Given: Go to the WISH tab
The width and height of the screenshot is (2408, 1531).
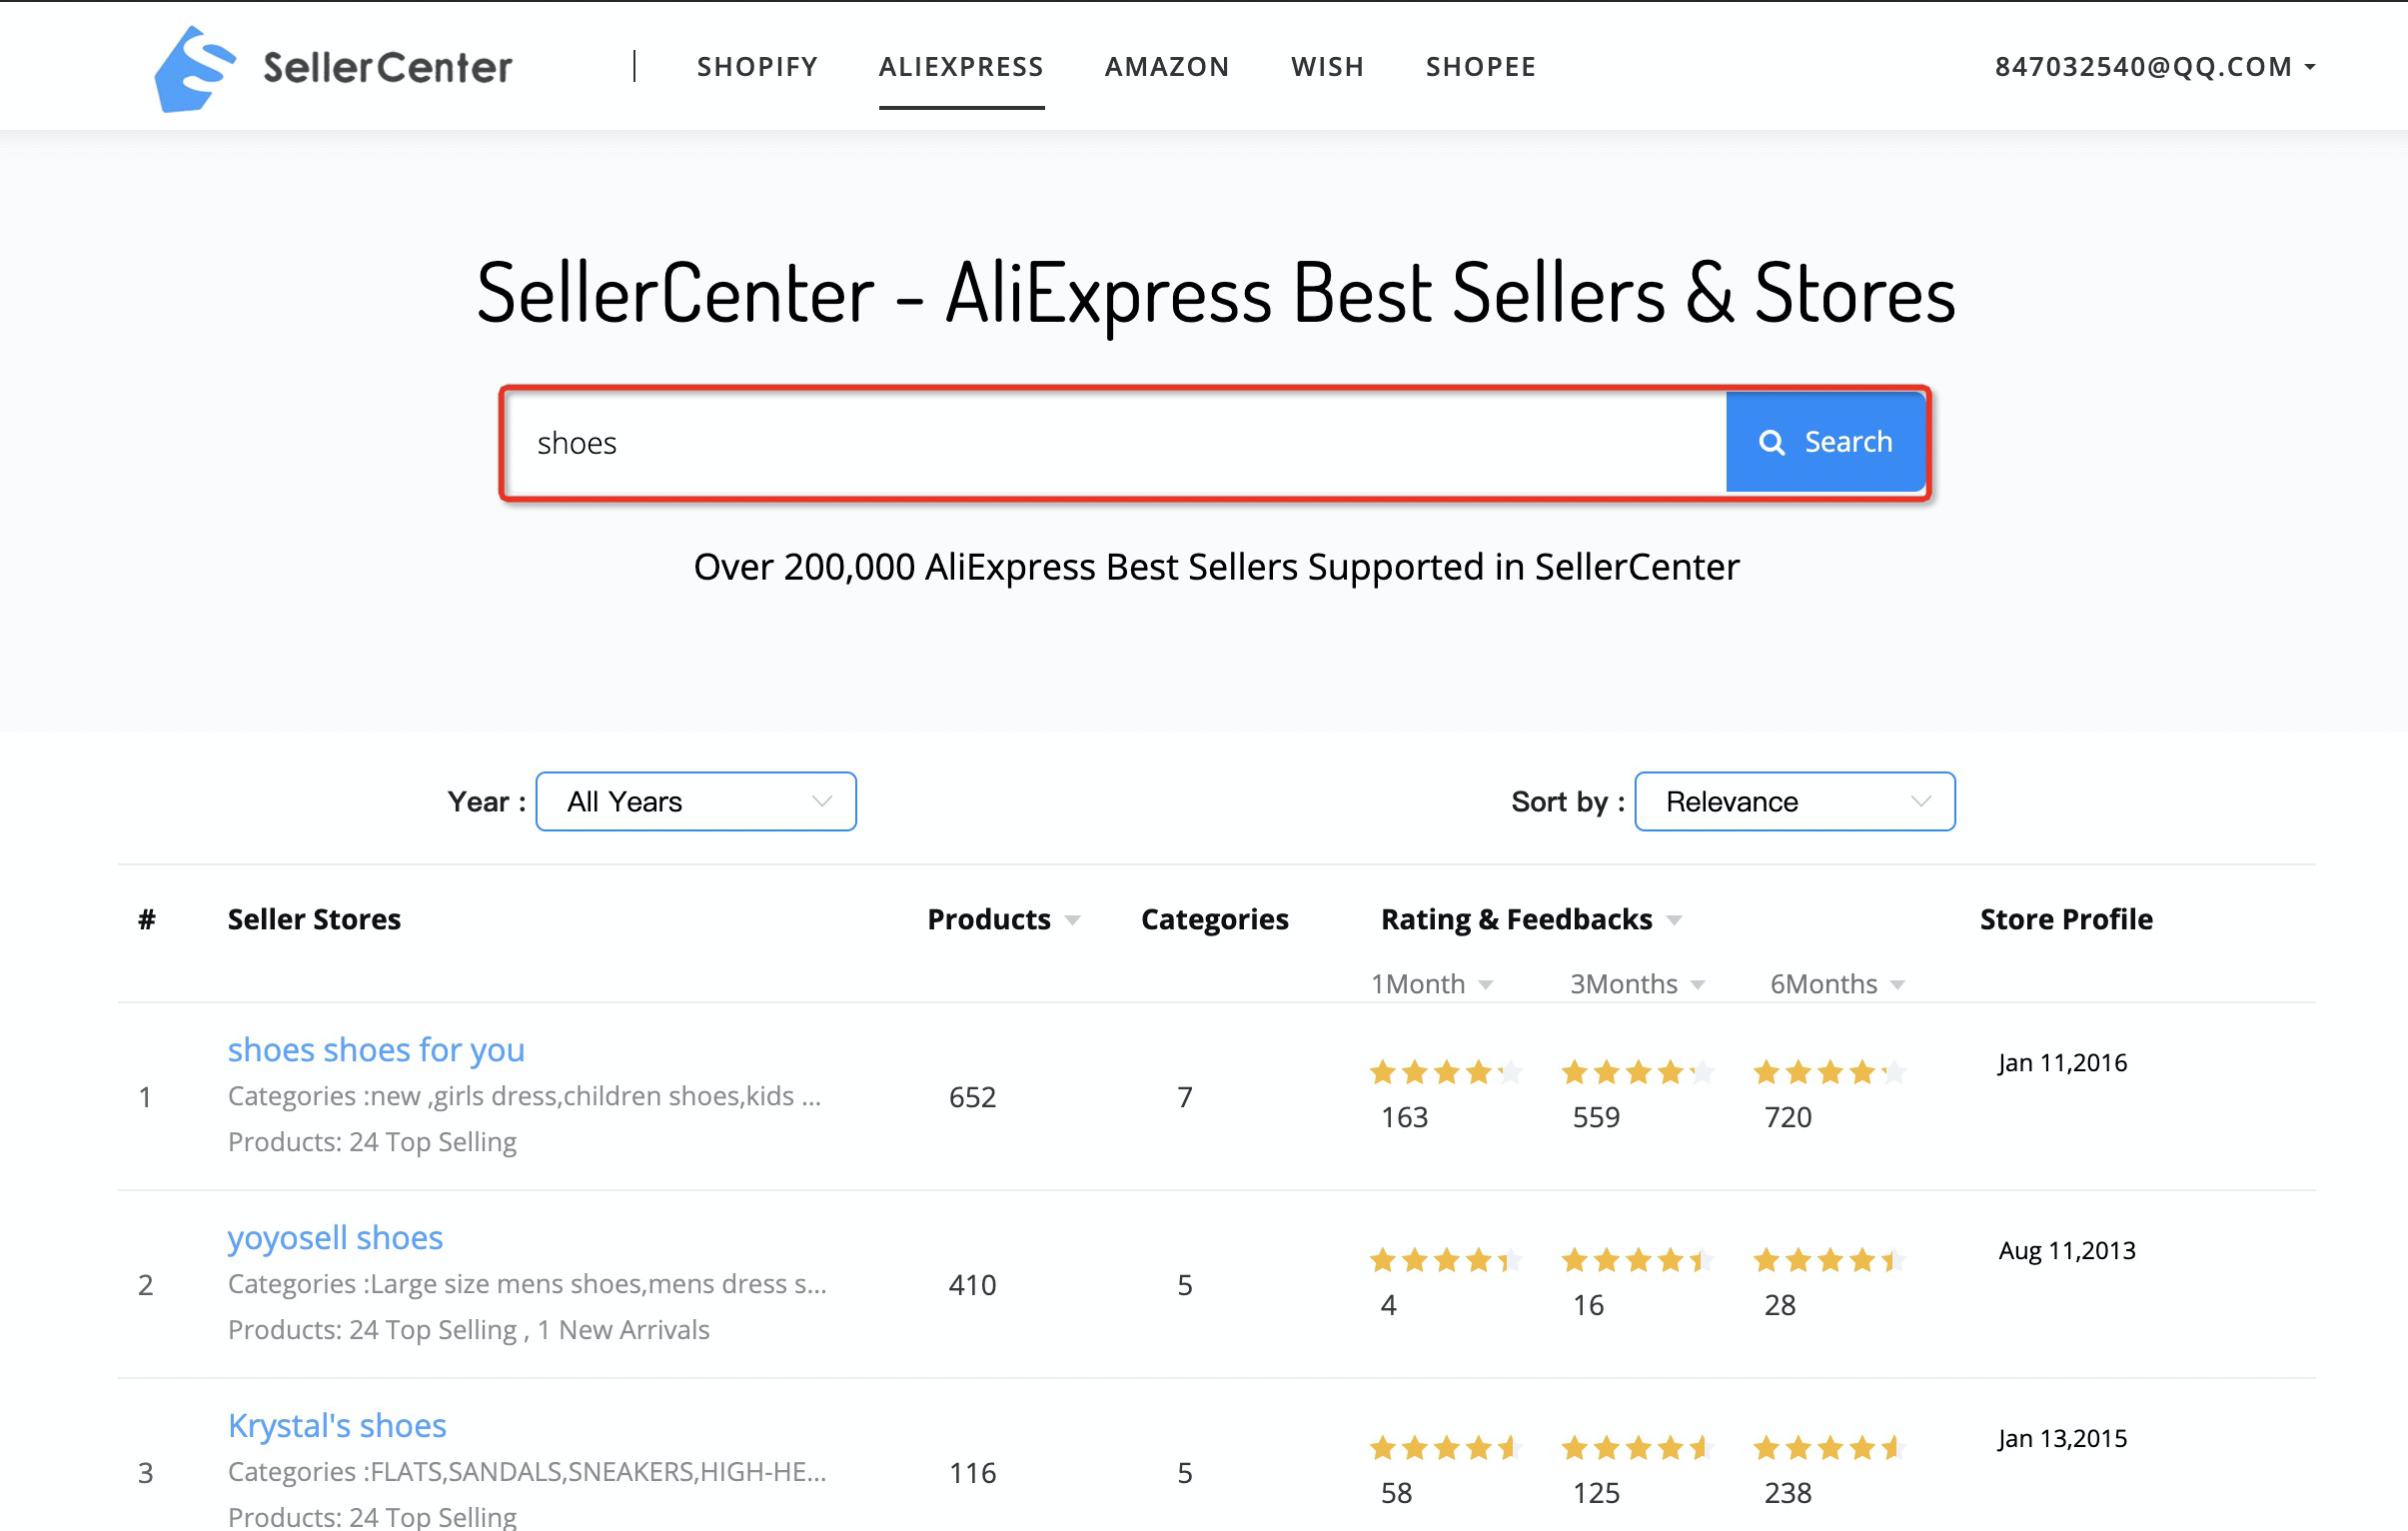Looking at the screenshot, I should [x=1327, y=67].
